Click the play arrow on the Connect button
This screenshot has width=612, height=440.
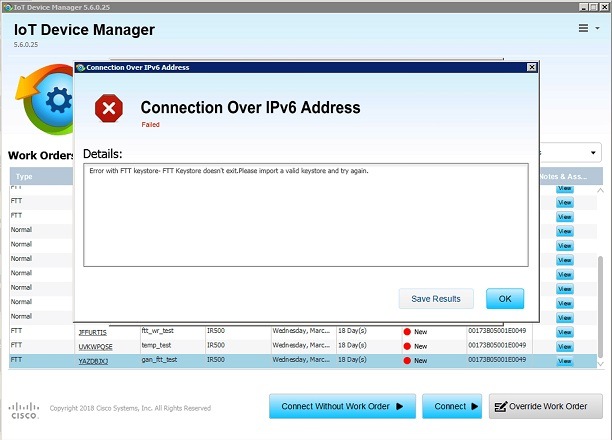coord(474,406)
